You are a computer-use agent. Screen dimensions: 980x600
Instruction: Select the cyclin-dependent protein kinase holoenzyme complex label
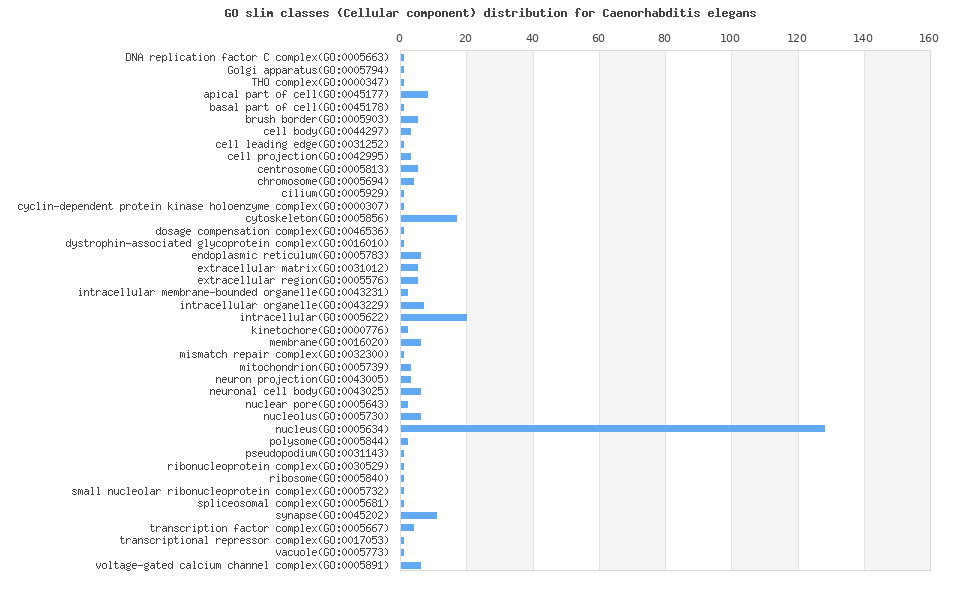coord(206,206)
